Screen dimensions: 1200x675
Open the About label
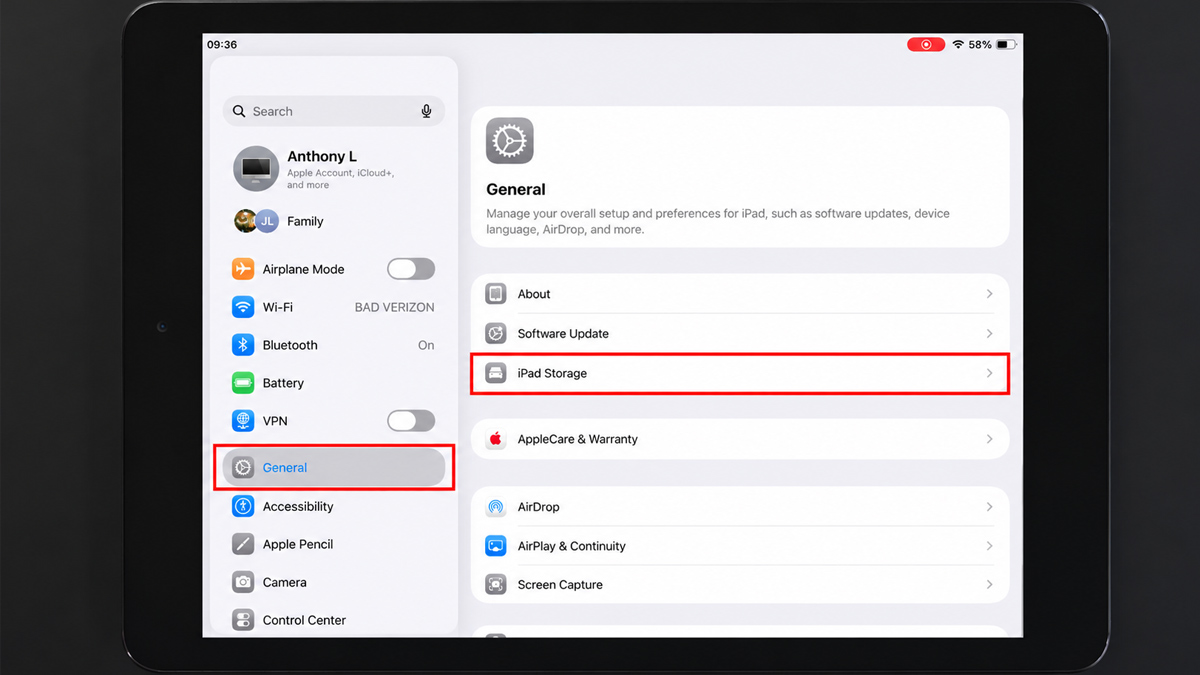pyautogui.click(x=534, y=294)
